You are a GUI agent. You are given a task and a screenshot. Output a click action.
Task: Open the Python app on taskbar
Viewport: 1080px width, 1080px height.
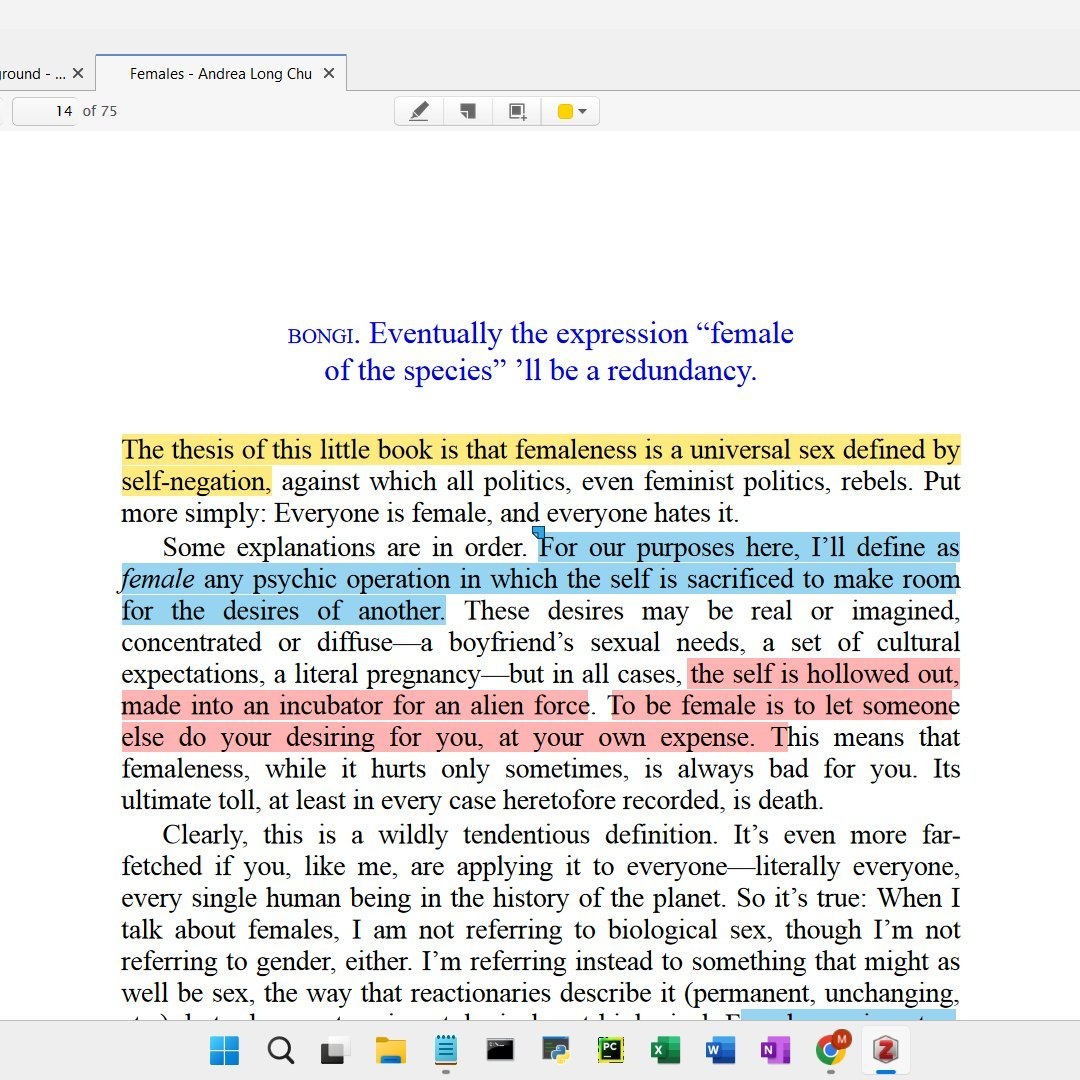(556, 1050)
